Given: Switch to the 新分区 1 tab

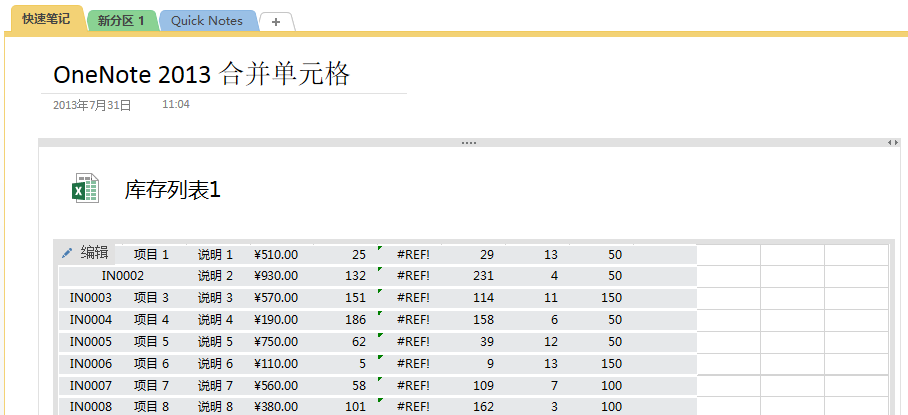Looking at the screenshot, I should tap(121, 21).
